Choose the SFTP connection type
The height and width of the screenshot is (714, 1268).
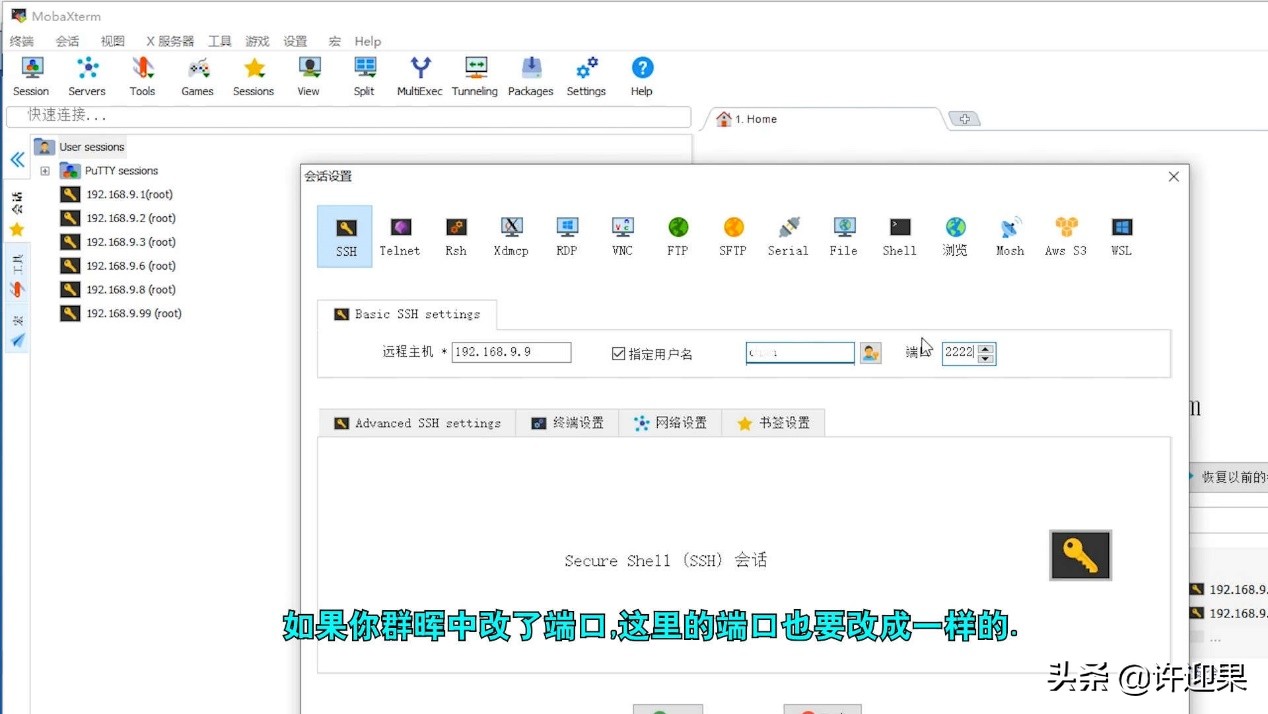coord(732,236)
